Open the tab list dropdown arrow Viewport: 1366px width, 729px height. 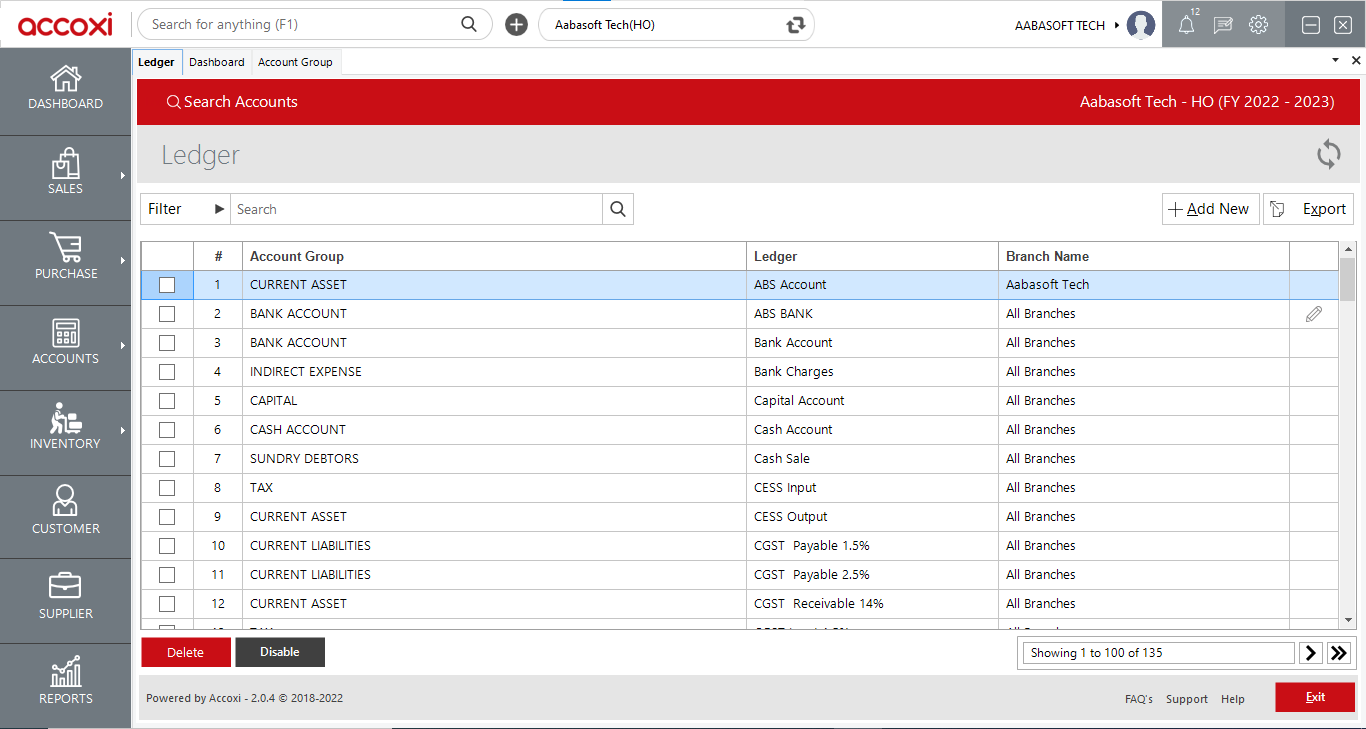click(1335, 61)
